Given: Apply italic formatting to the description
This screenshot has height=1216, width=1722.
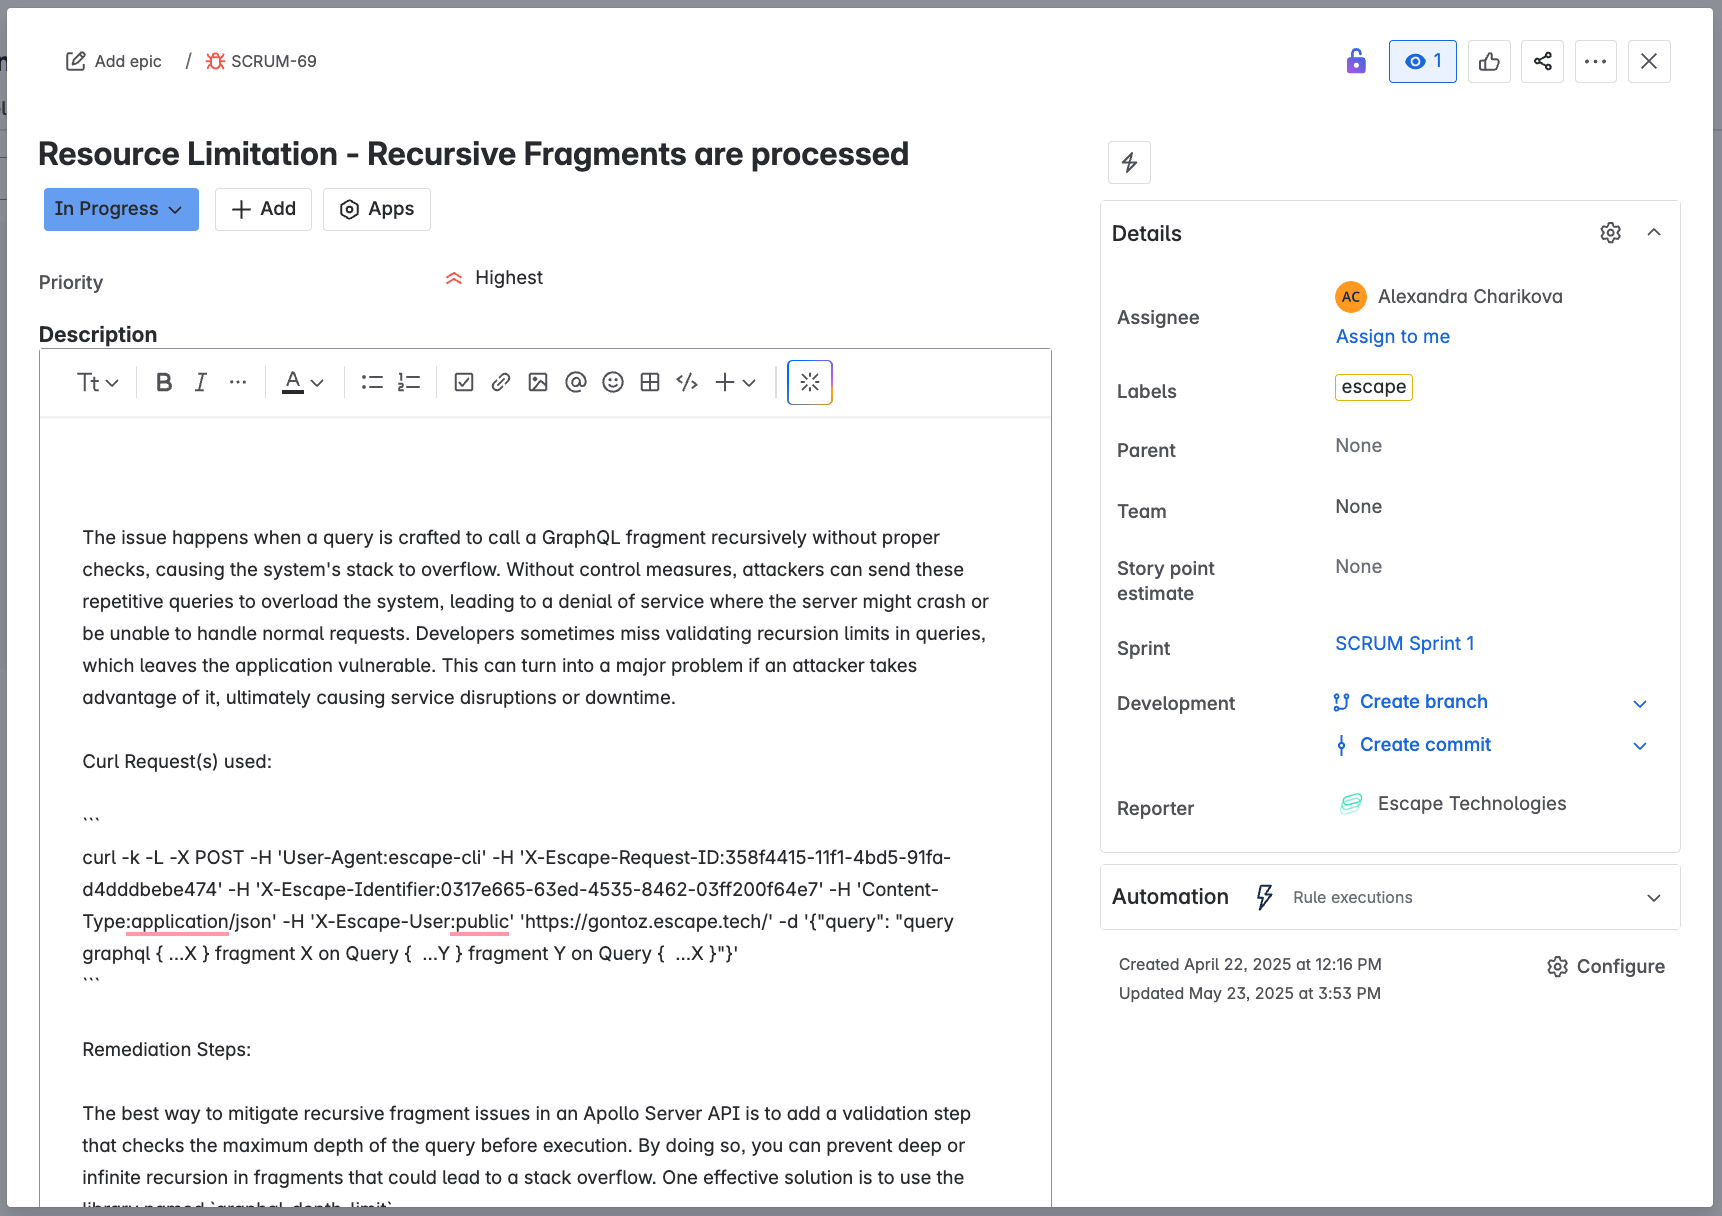Looking at the screenshot, I should click(200, 382).
